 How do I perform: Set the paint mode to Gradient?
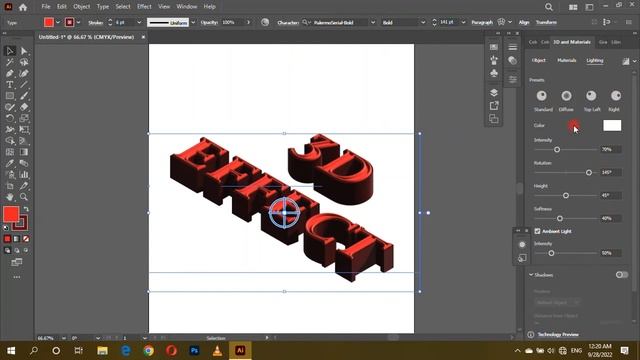[x=17, y=239]
